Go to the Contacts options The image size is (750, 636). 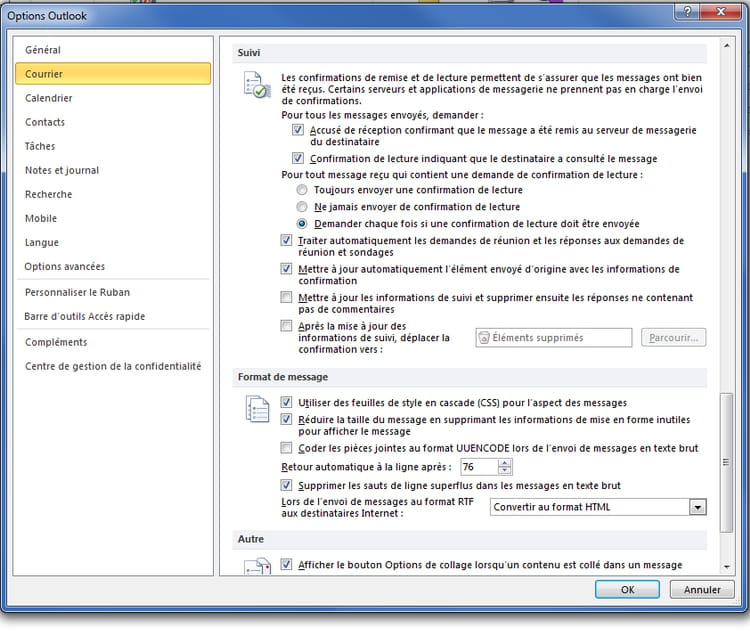[x=113, y=122]
